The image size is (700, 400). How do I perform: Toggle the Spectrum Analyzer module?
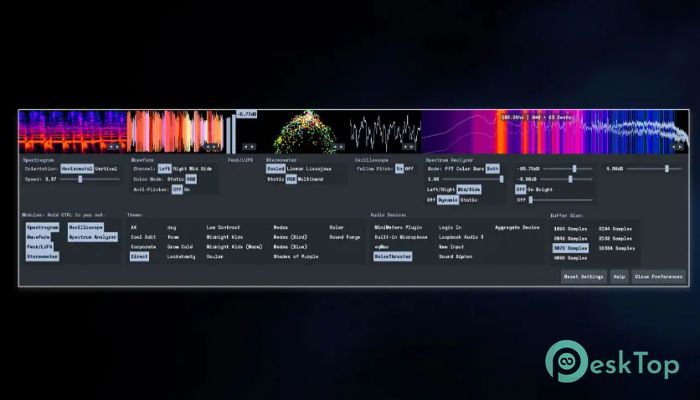[93, 238]
